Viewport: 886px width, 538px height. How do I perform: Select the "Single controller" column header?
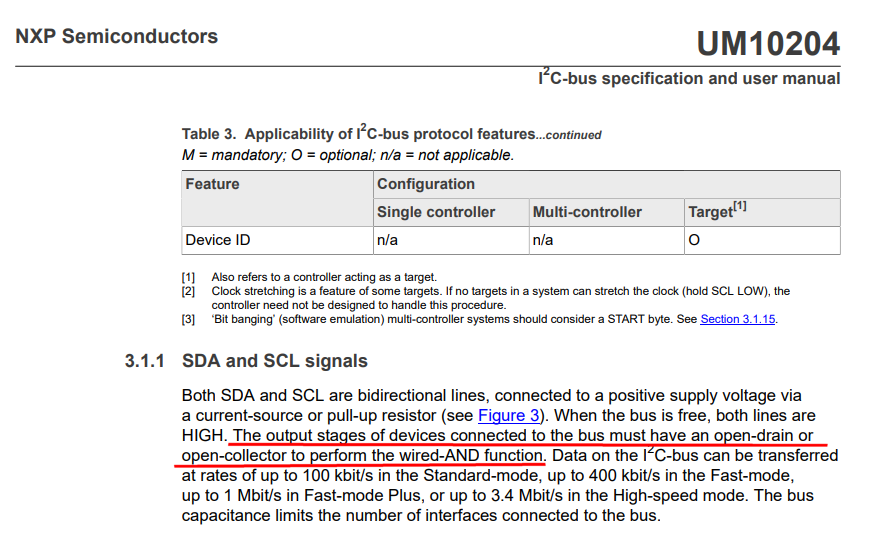pos(436,212)
